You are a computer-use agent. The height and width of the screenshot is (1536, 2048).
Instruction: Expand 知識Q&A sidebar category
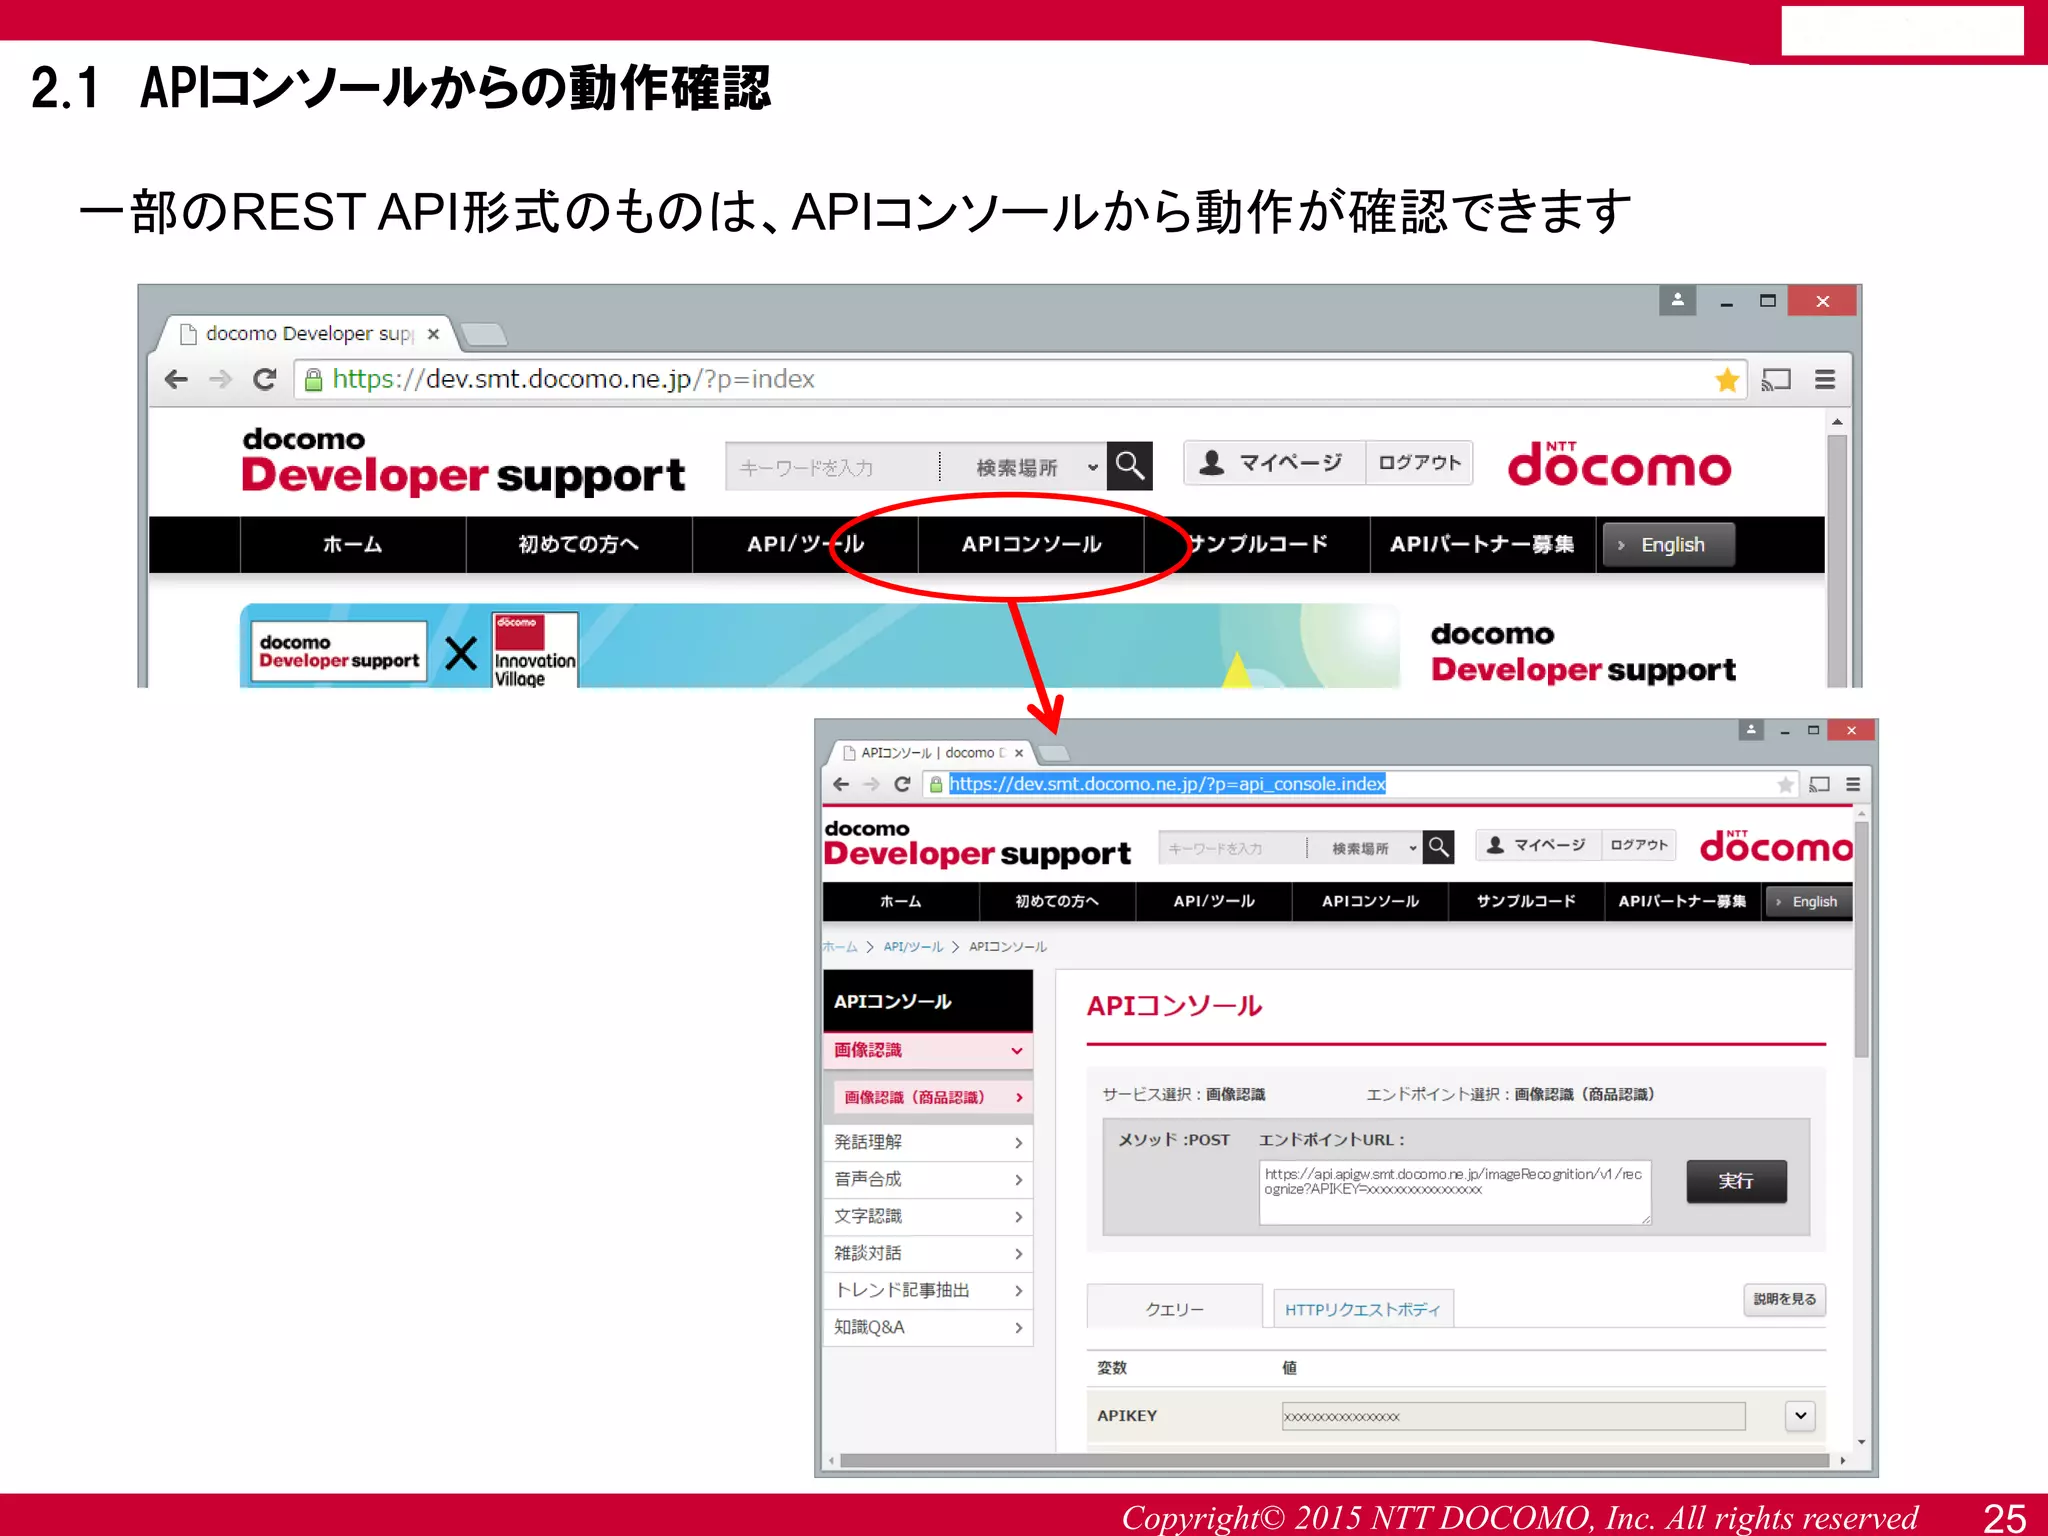coord(928,1327)
